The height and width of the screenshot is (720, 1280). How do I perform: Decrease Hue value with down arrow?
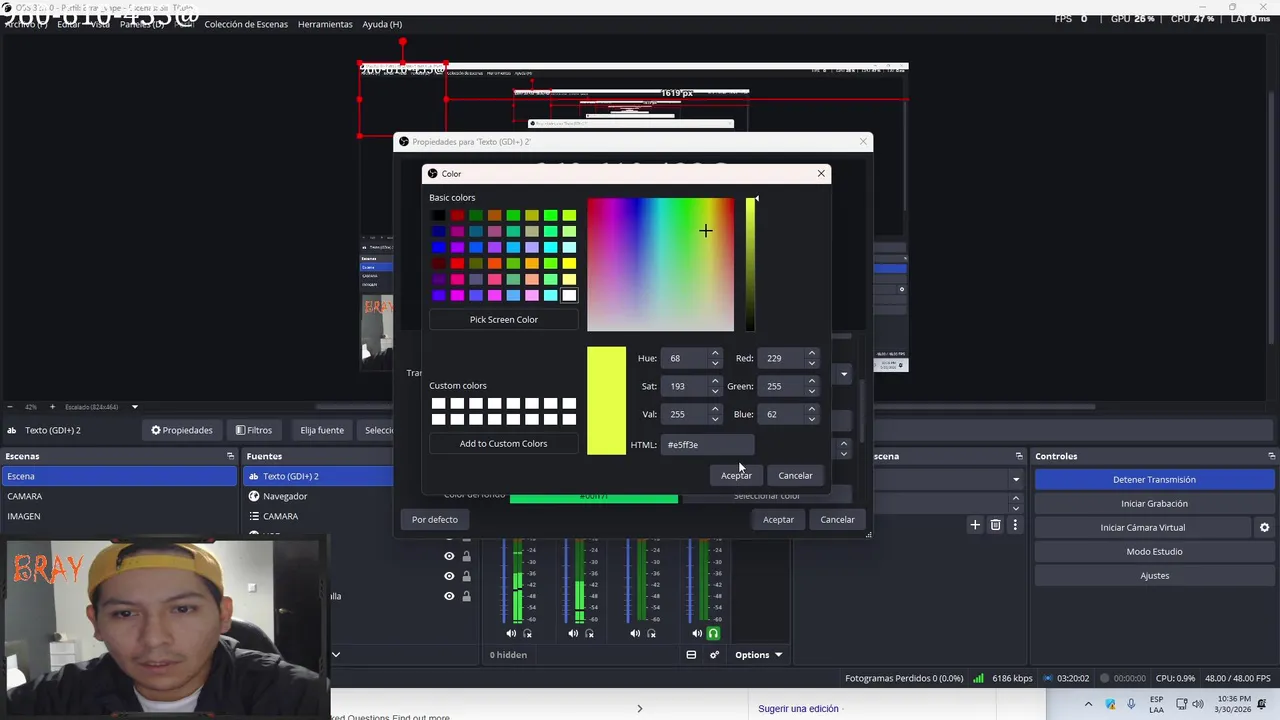tap(715, 363)
